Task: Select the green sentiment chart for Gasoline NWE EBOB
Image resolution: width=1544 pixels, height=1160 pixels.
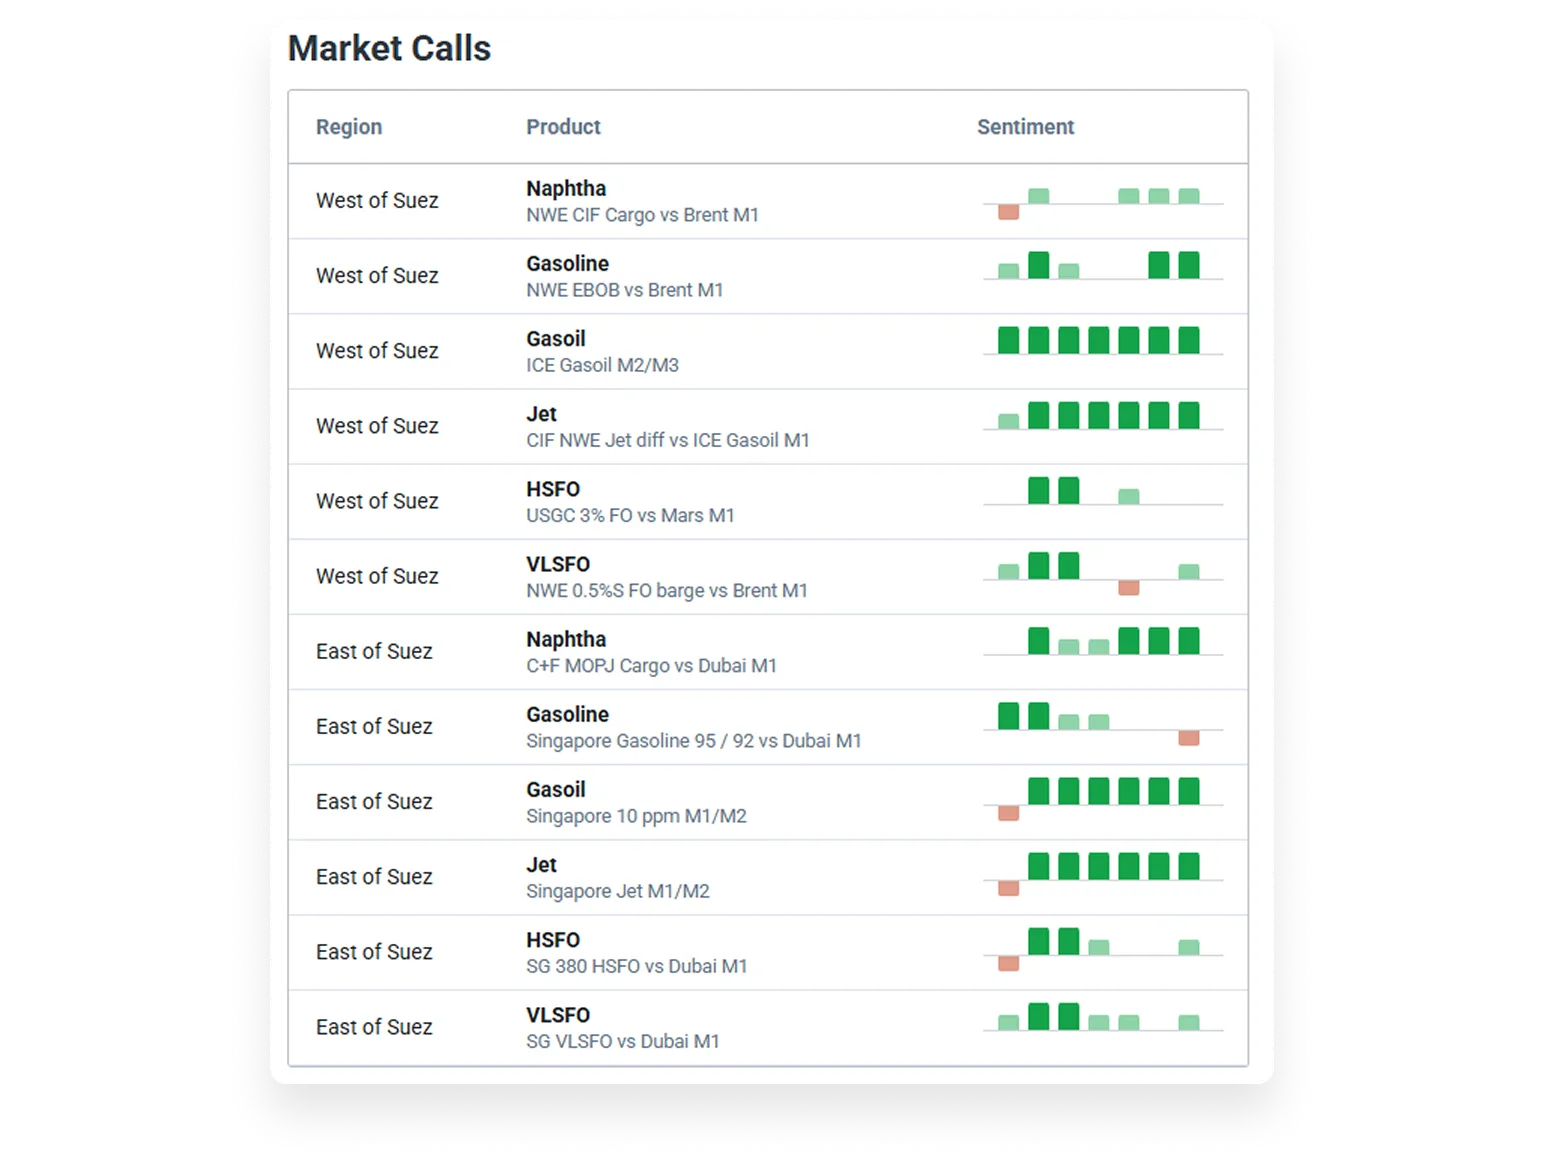Action: (x=1100, y=270)
